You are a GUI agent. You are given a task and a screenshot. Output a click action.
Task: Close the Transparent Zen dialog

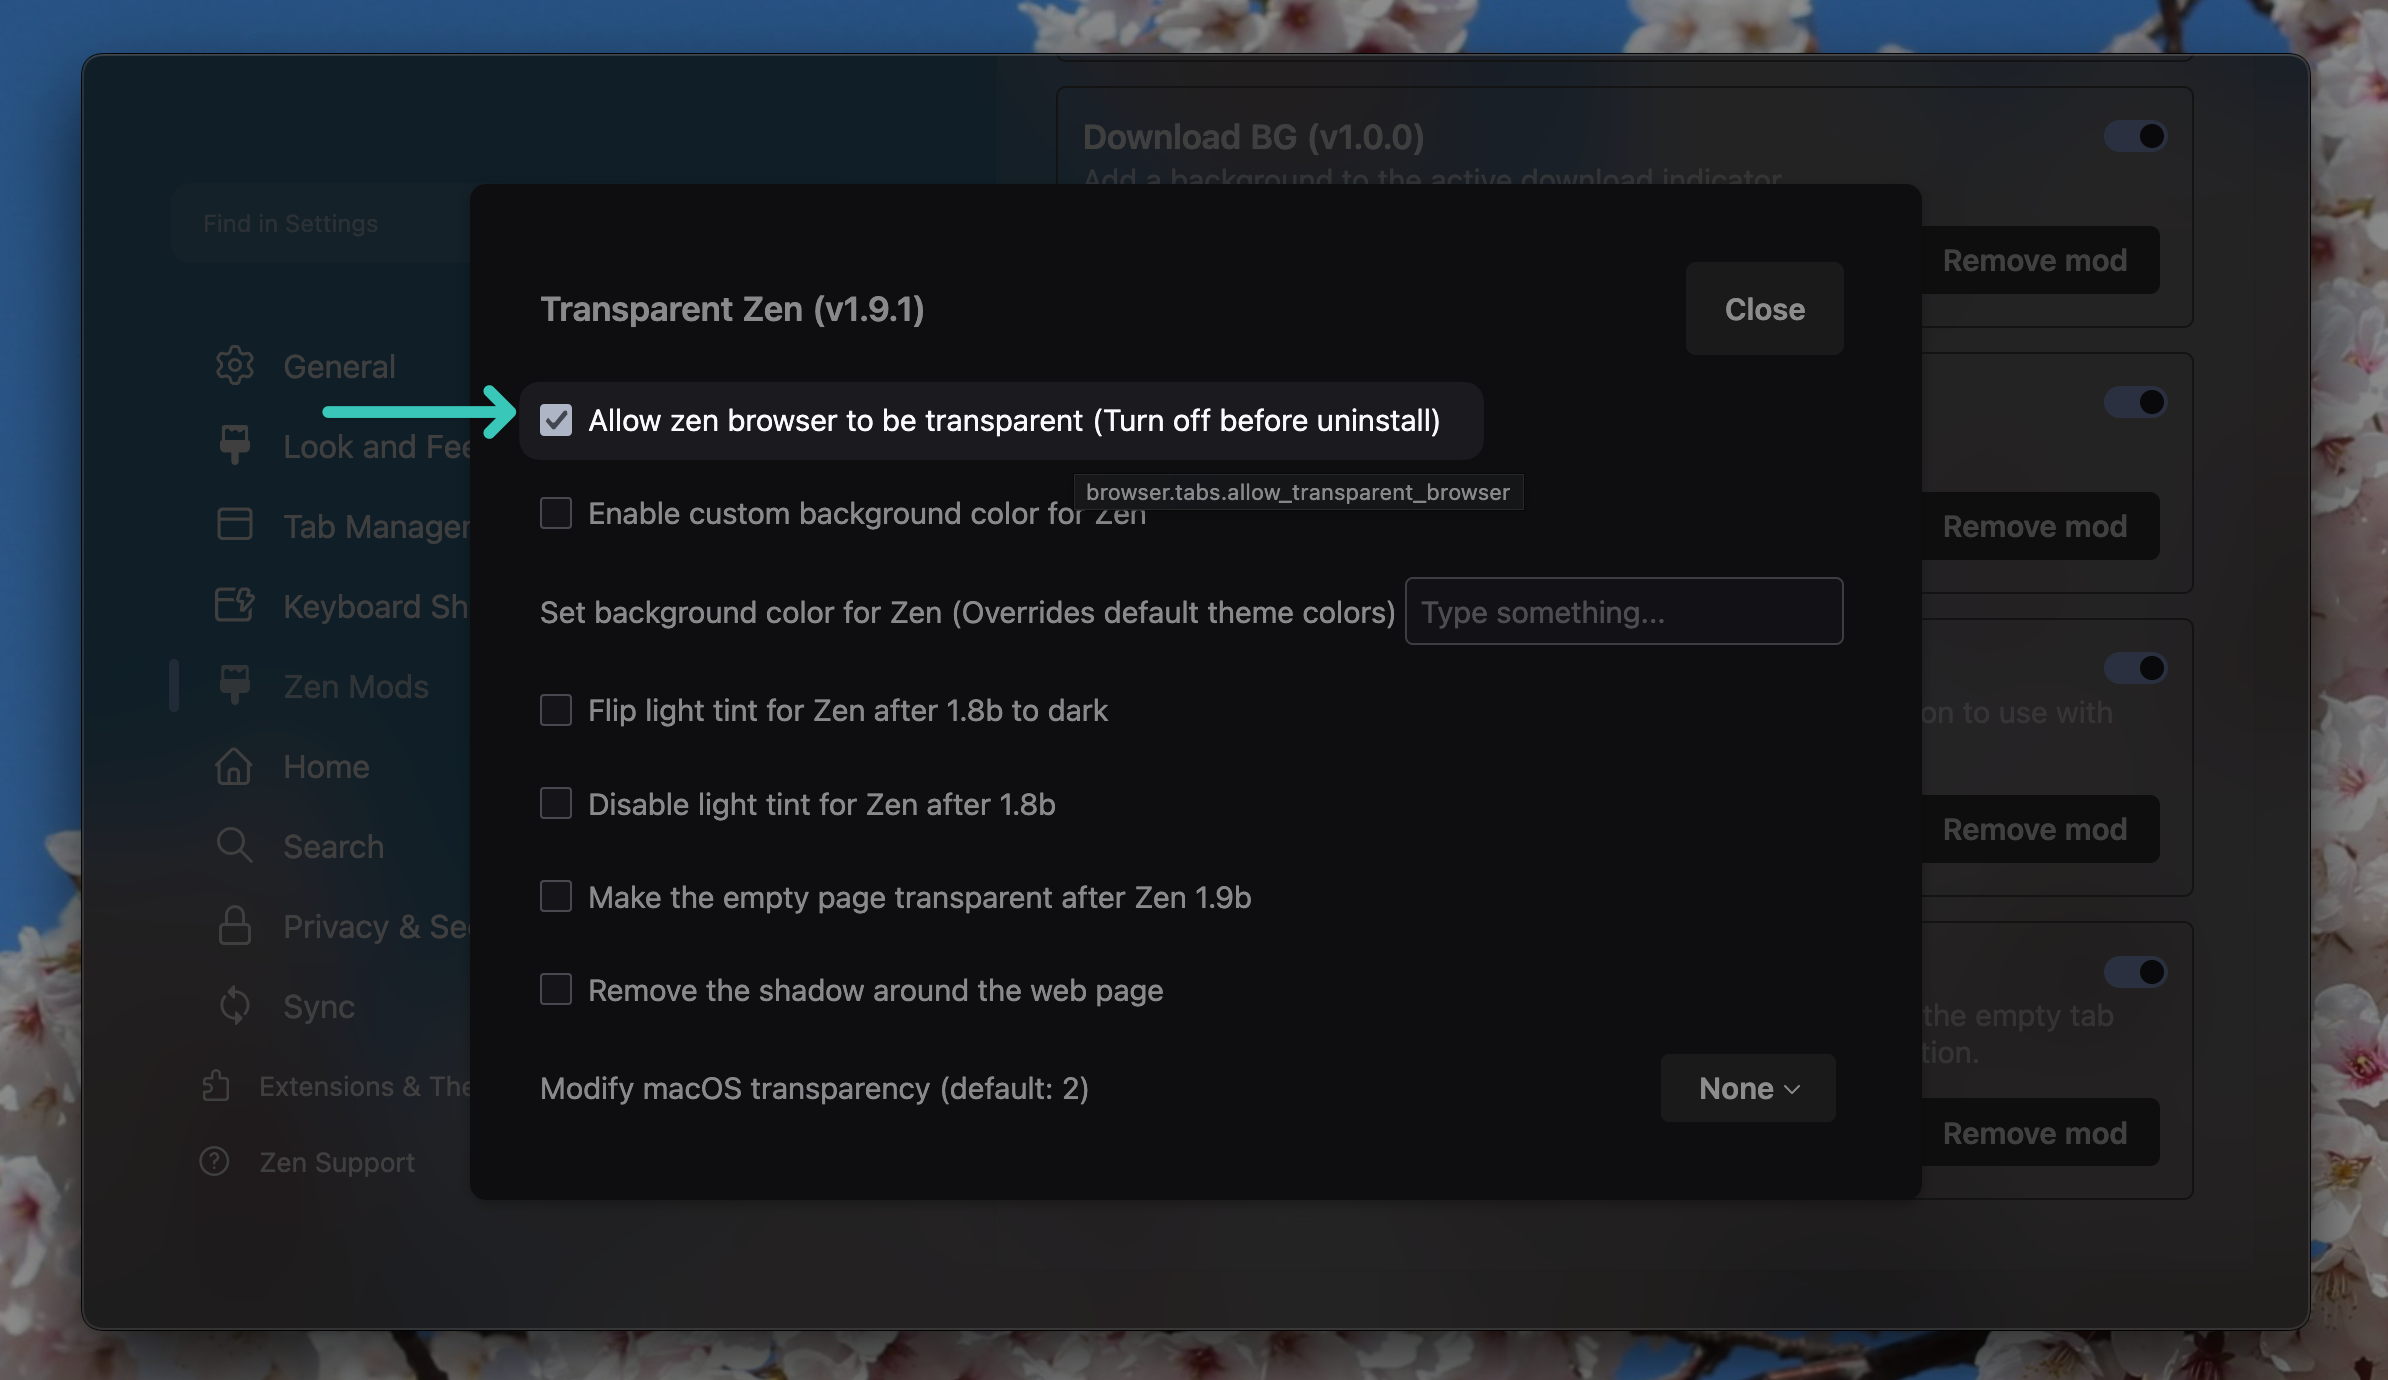click(x=1764, y=309)
